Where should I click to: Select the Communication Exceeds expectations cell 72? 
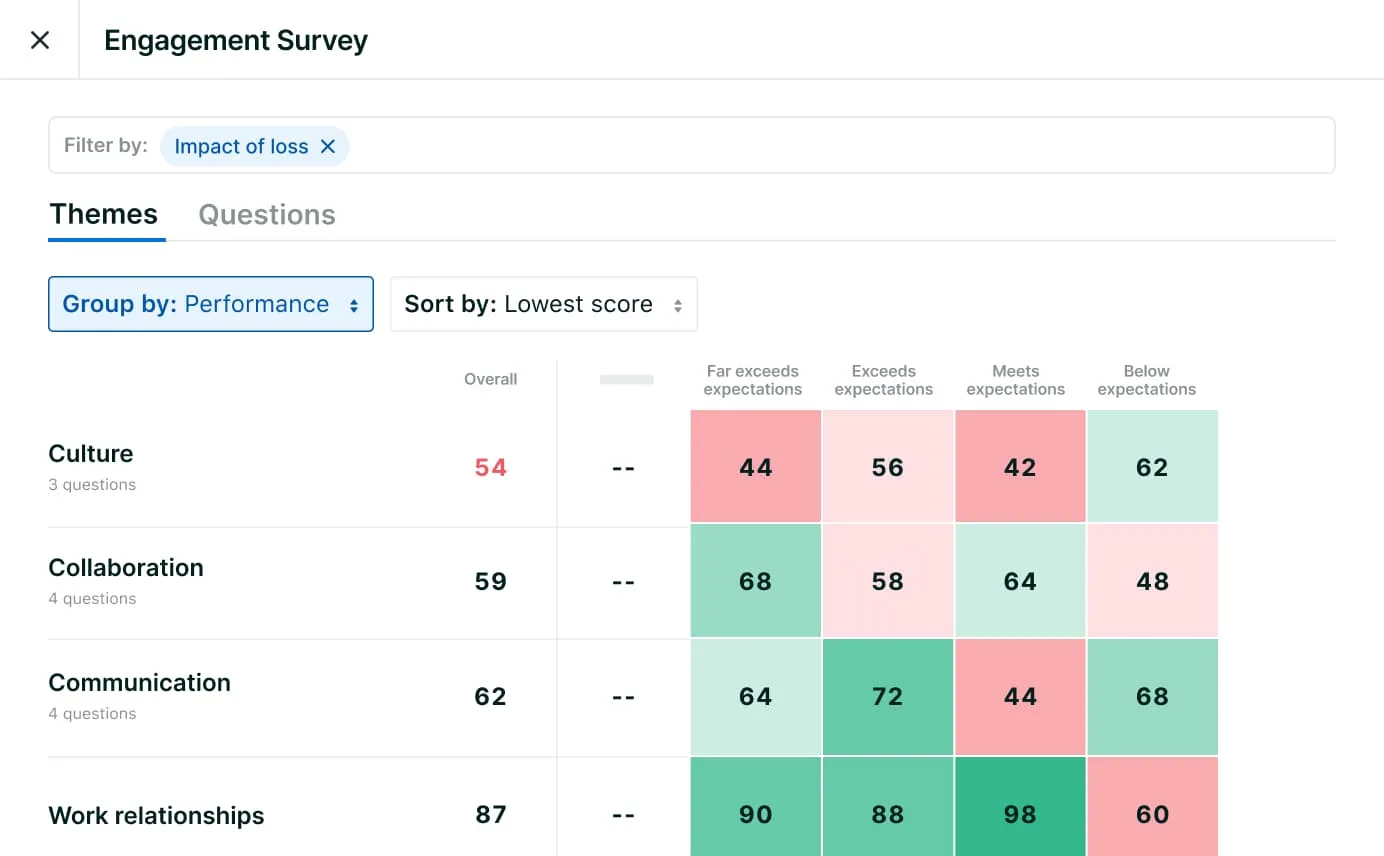tap(887, 696)
